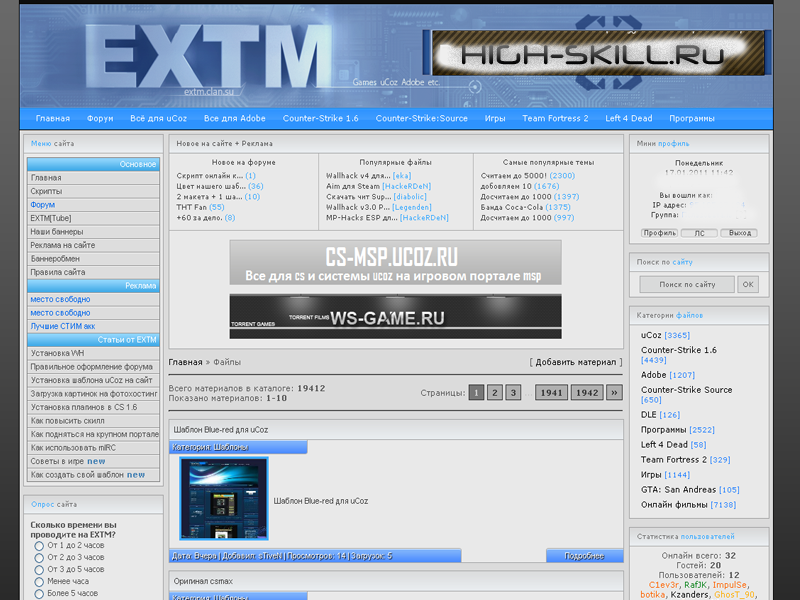The height and width of the screenshot is (600, 800).
Task: Go to the next page arrow »
Action: [x=614, y=393]
